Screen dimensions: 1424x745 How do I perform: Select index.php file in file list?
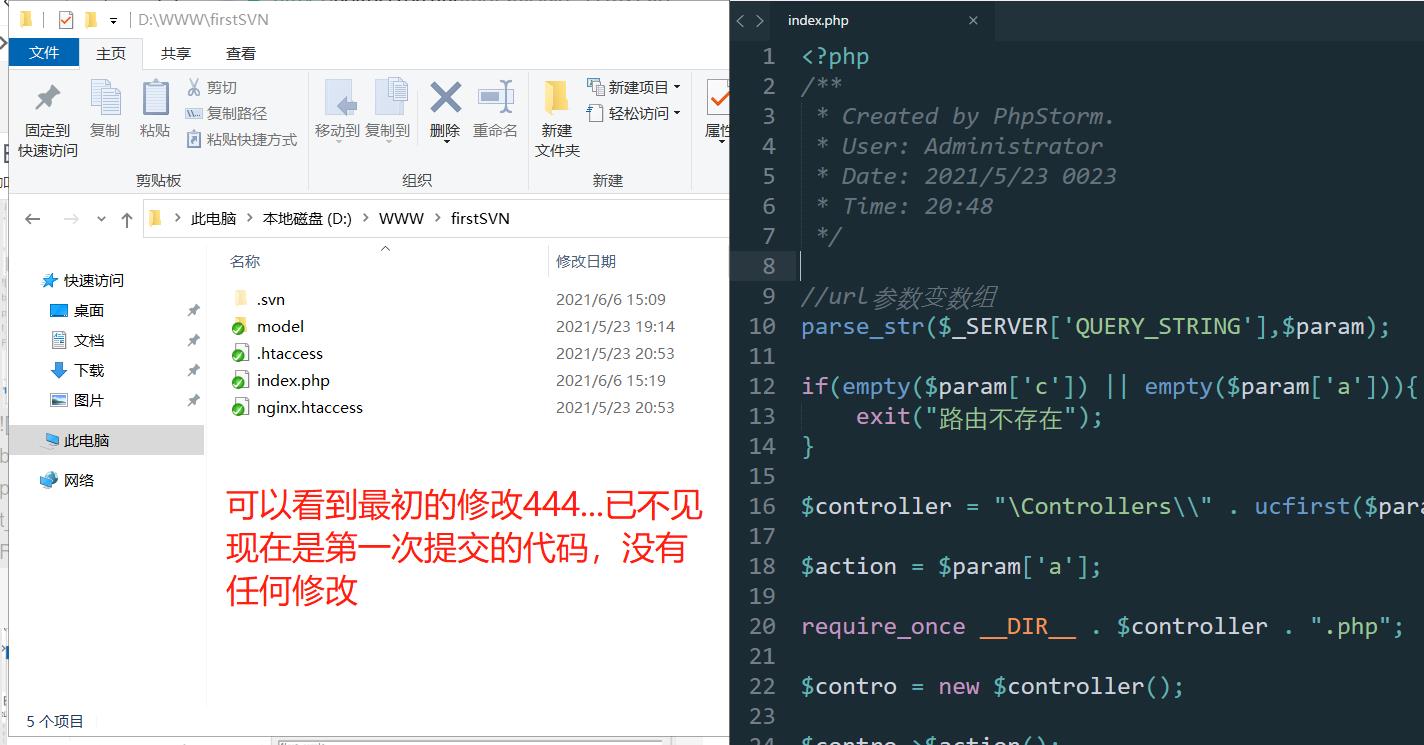click(x=280, y=380)
